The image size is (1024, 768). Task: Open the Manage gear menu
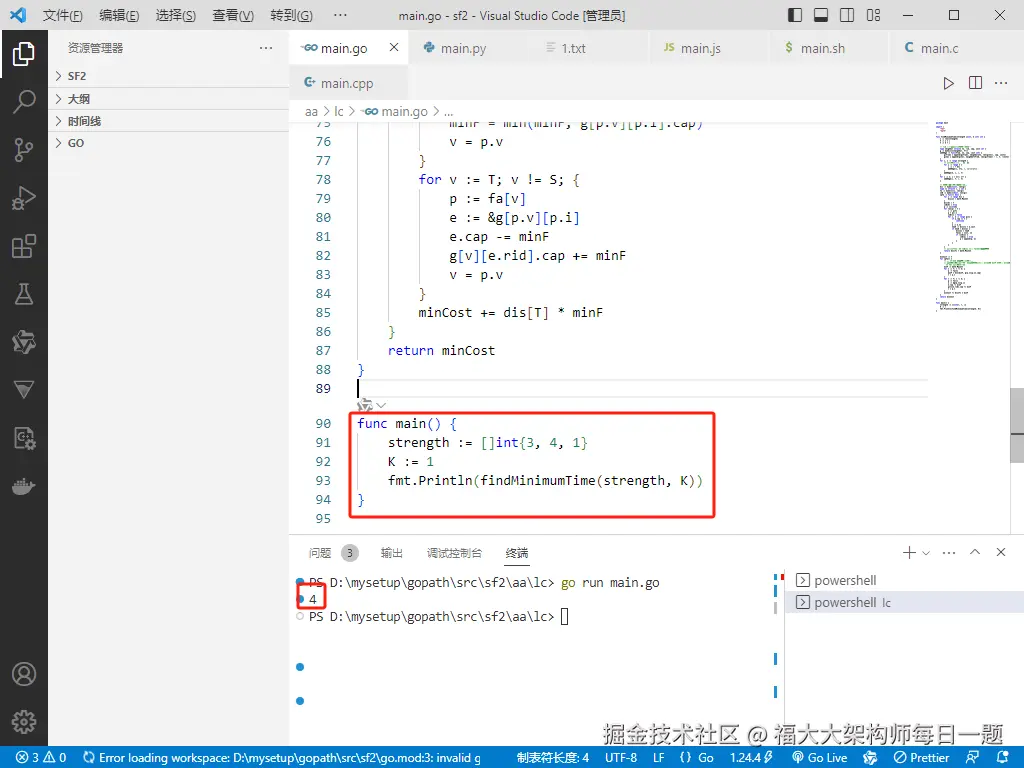pyautogui.click(x=24, y=722)
